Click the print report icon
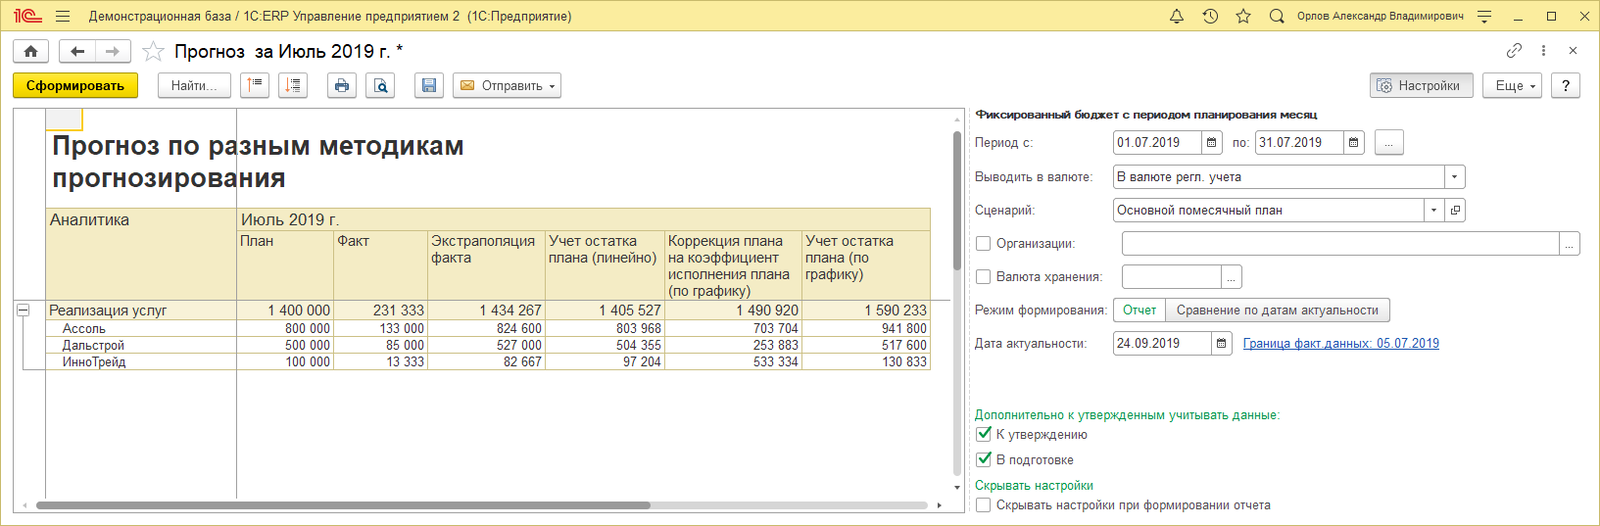The height and width of the screenshot is (526, 1600). coord(342,86)
